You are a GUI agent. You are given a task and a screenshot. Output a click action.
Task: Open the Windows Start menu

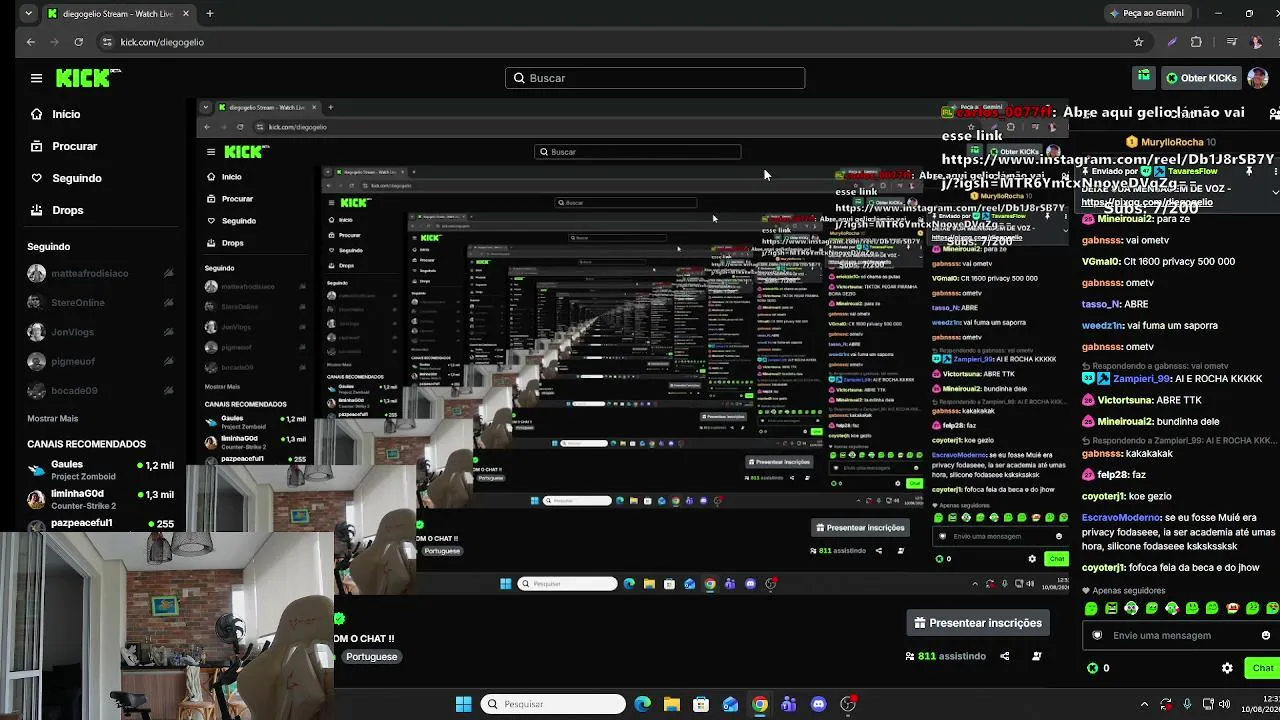(463, 704)
